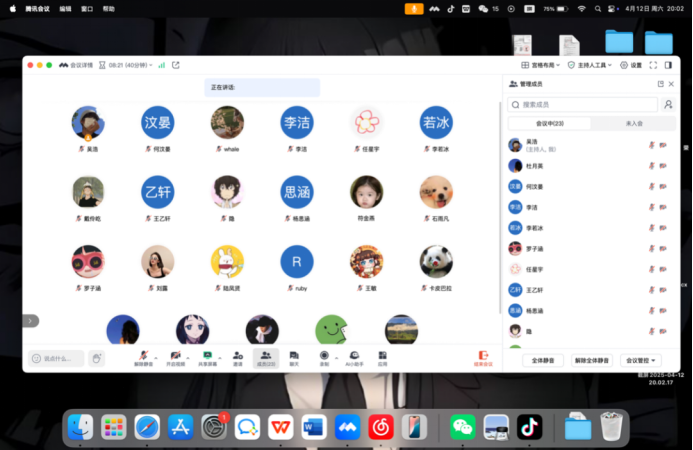Click the 开启视频 camera icon
The image size is (693, 450).
pyautogui.click(x=176, y=355)
